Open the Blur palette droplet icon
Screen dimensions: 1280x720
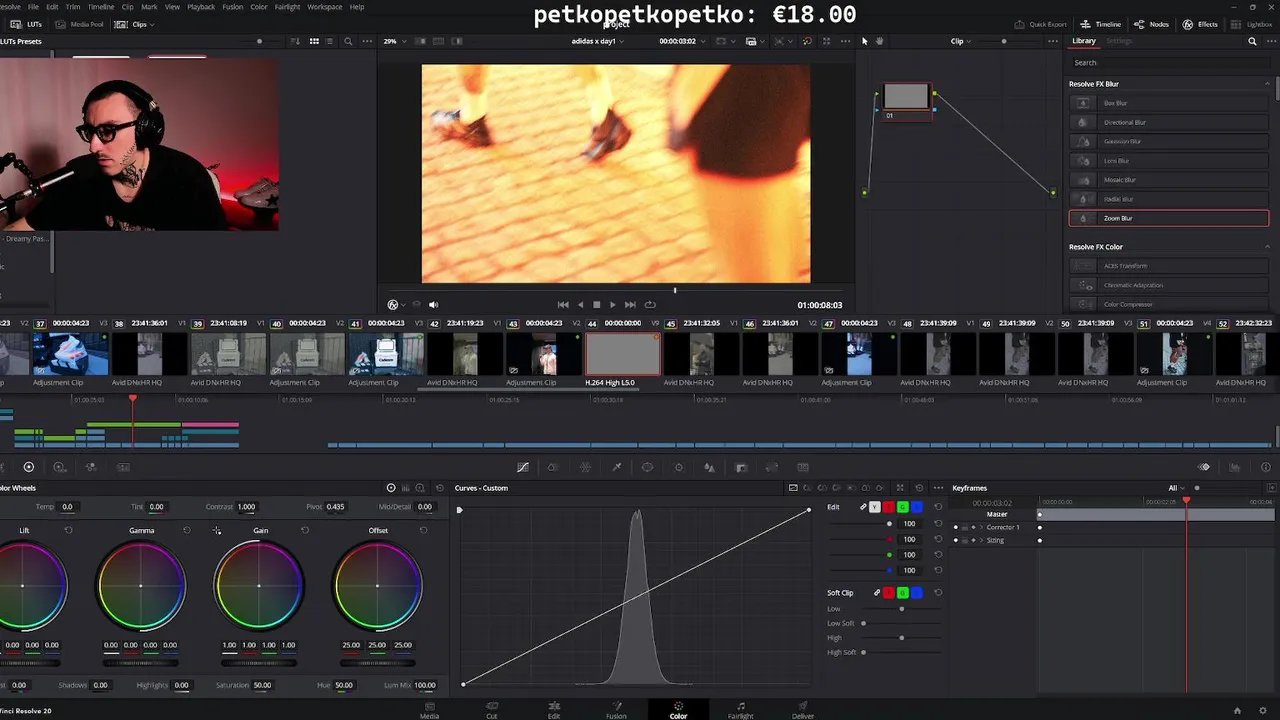coord(709,467)
